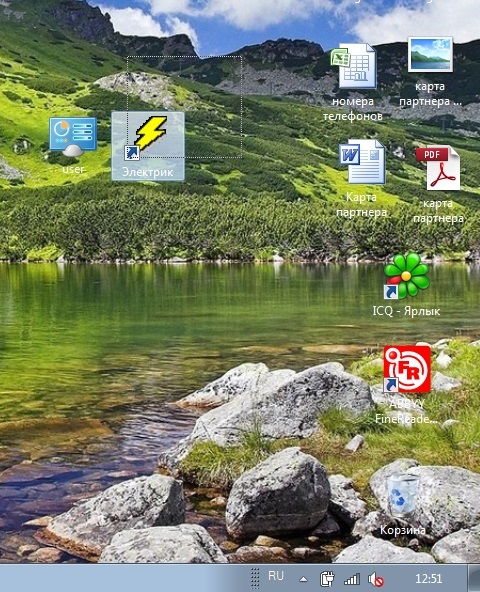This screenshot has width=480, height=592.
Task: Click the Корзина label text
Action: click(x=403, y=530)
